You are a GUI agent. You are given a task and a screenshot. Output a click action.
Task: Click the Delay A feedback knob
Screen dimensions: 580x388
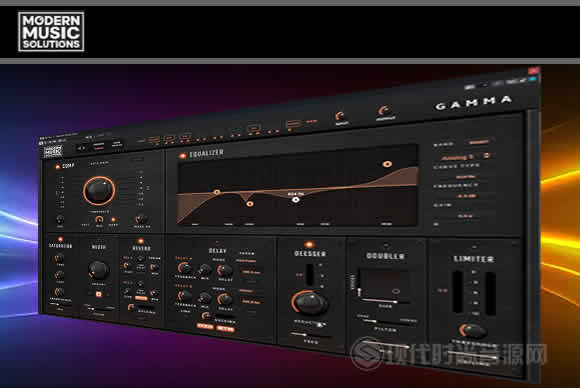184,268
